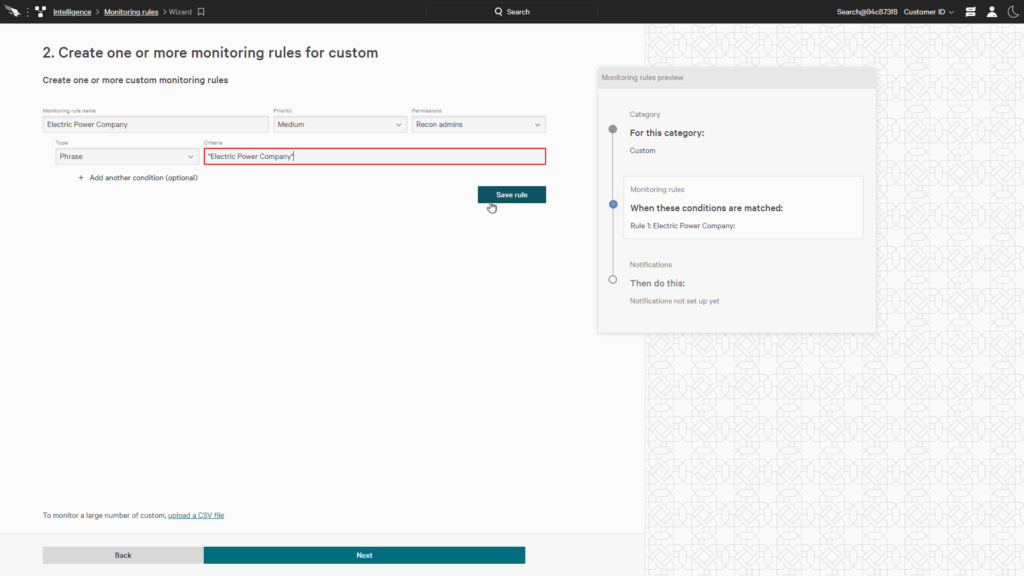Screen dimensions: 1024x576
Task: Select the Monitoring rules step marker
Action: [x=613, y=204]
